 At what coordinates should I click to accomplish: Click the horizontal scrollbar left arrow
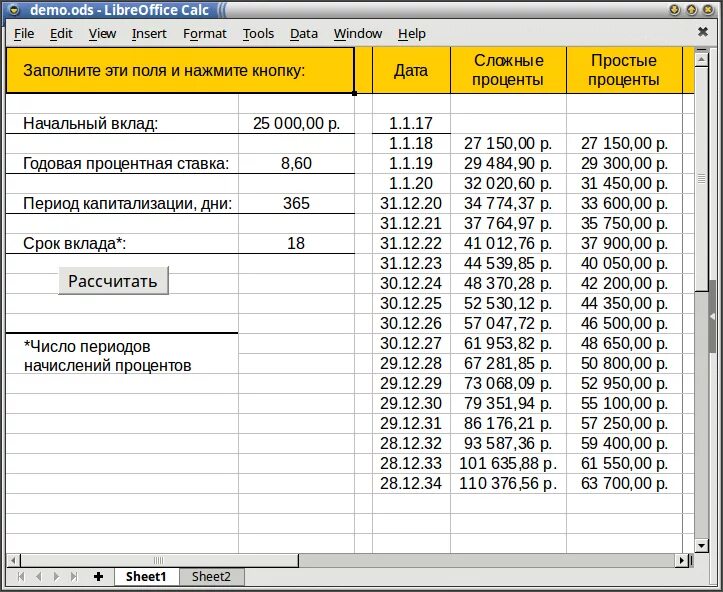13,561
